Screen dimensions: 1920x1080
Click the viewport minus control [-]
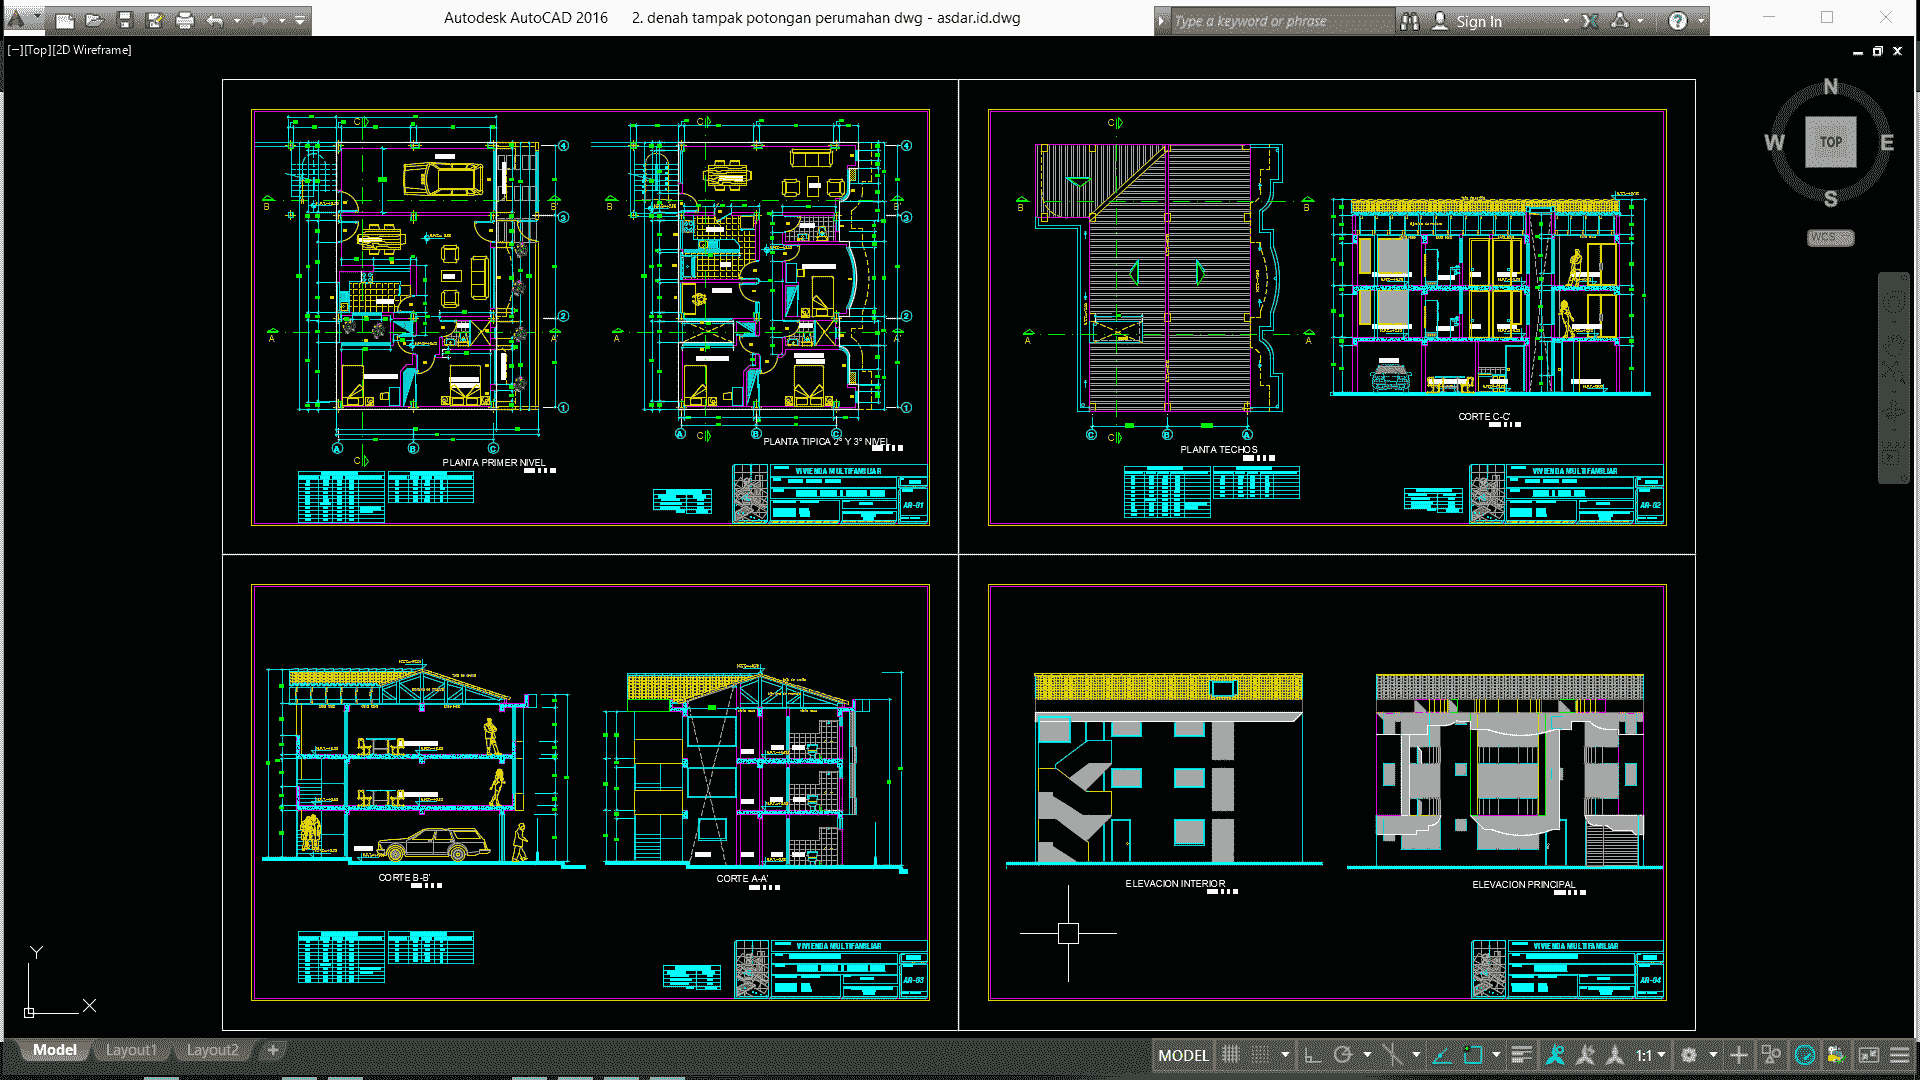14,50
